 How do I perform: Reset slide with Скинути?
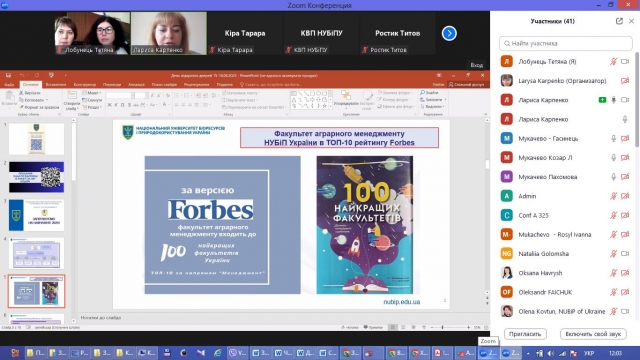pyautogui.click(x=92, y=100)
